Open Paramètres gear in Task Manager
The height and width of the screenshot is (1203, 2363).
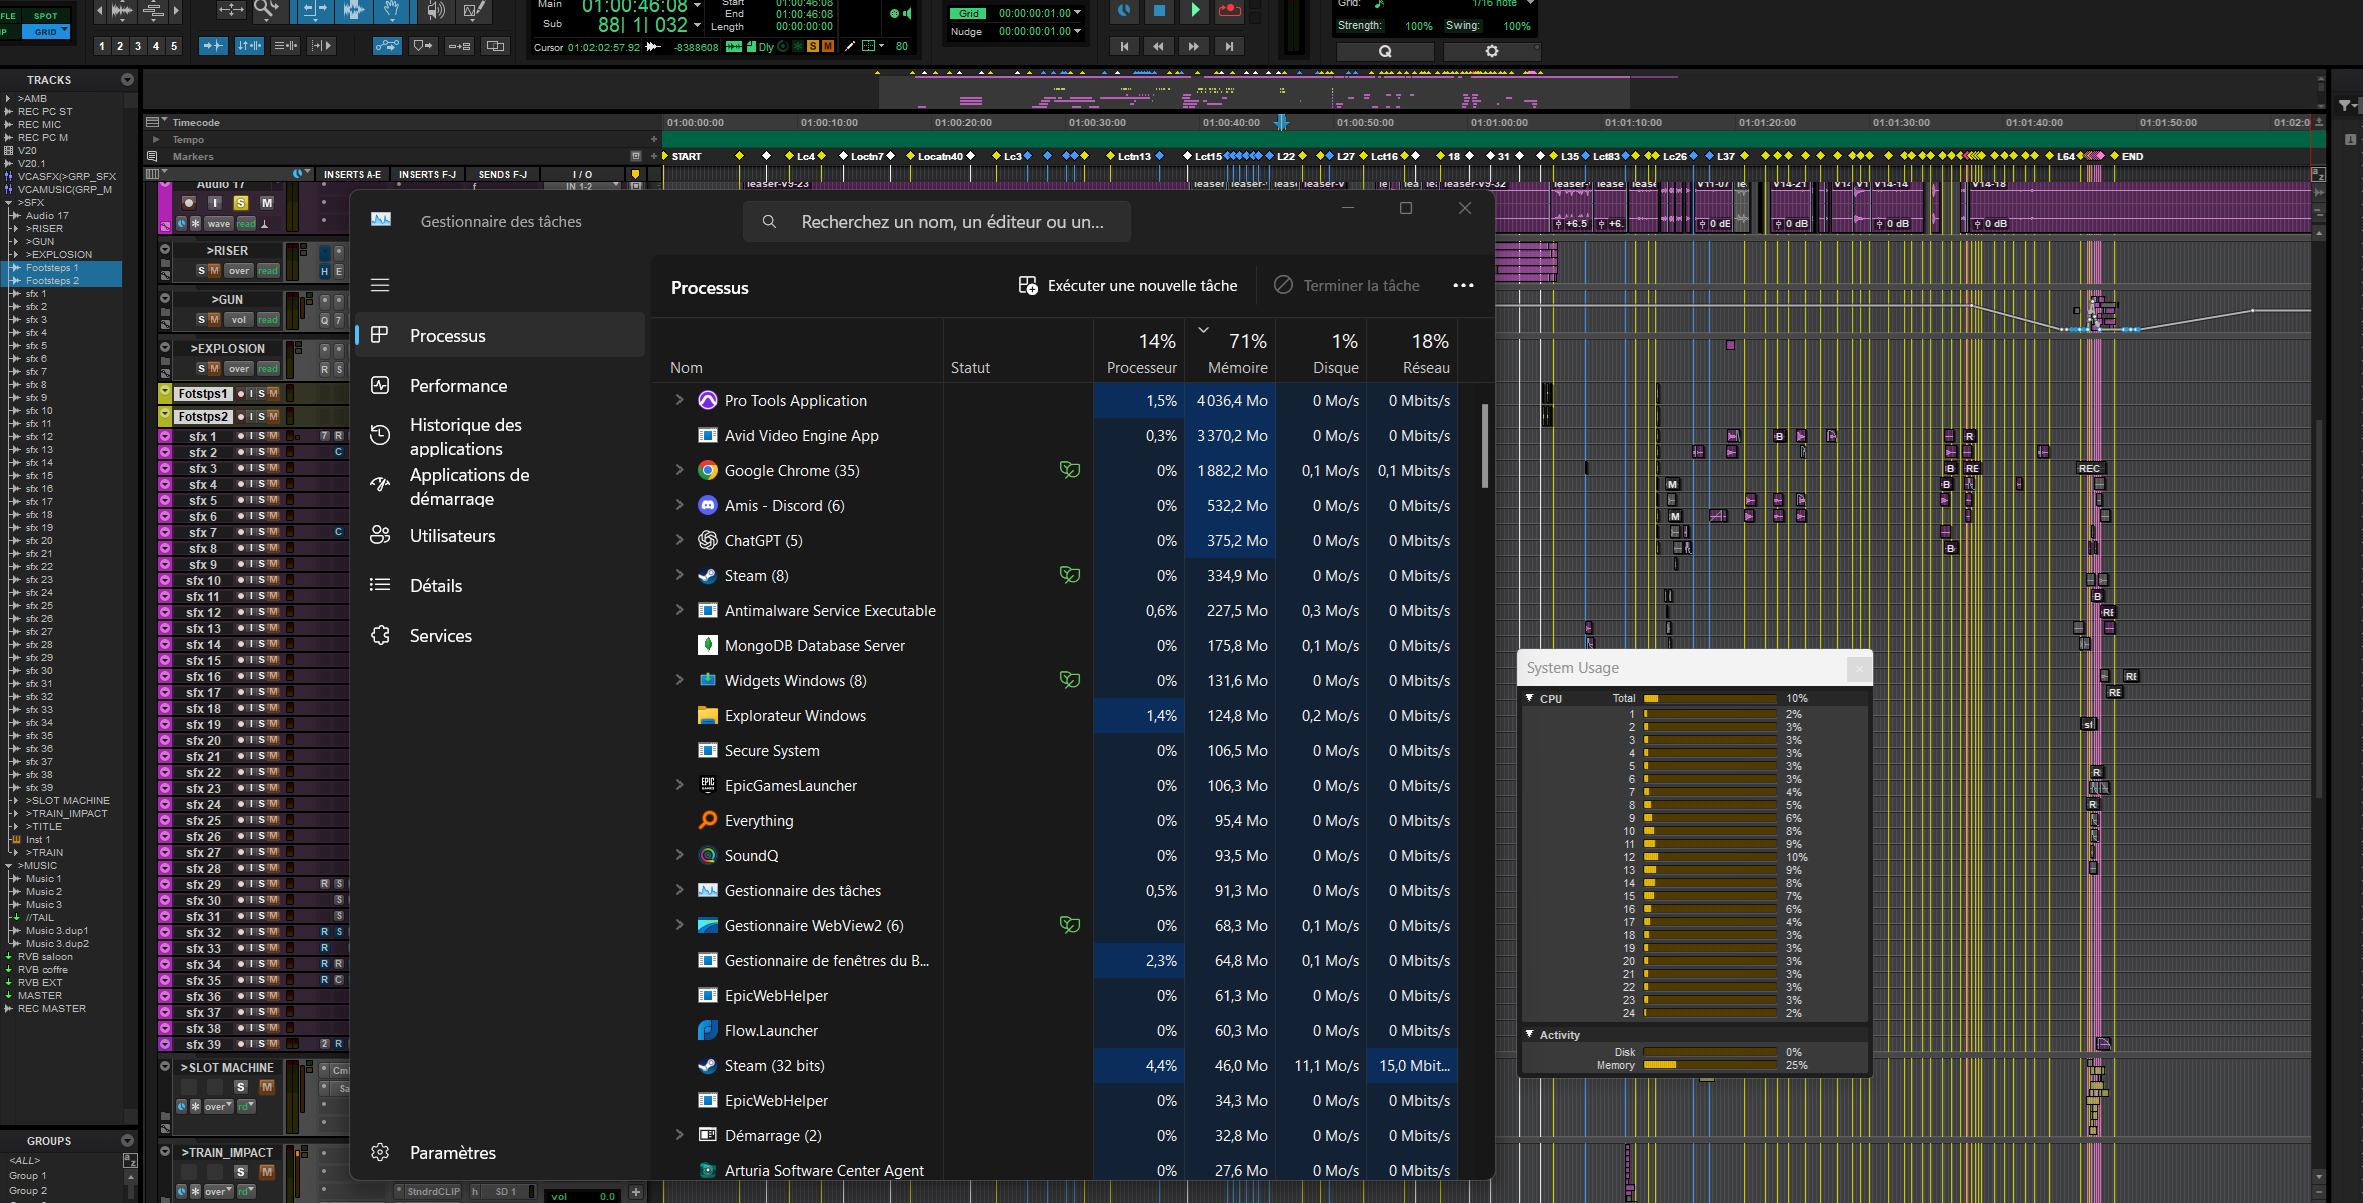[380, 1152]
